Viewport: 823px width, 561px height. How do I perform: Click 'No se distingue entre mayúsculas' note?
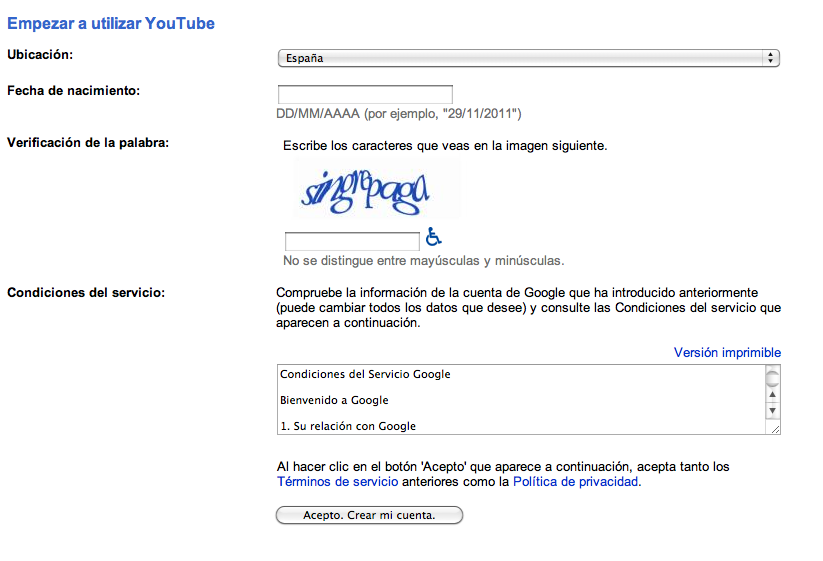[424, 261]
